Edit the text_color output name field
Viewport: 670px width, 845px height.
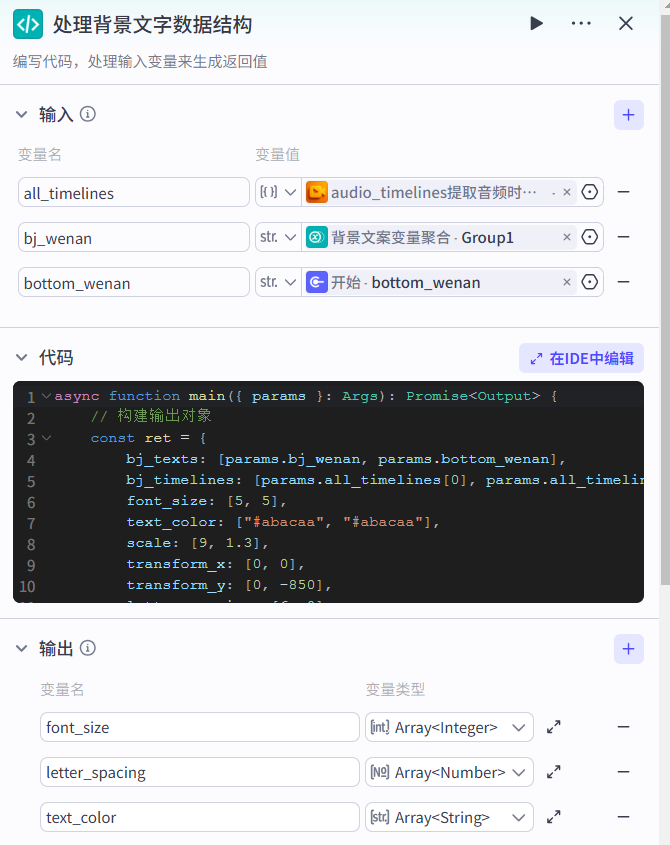click(x=199, y=817)
